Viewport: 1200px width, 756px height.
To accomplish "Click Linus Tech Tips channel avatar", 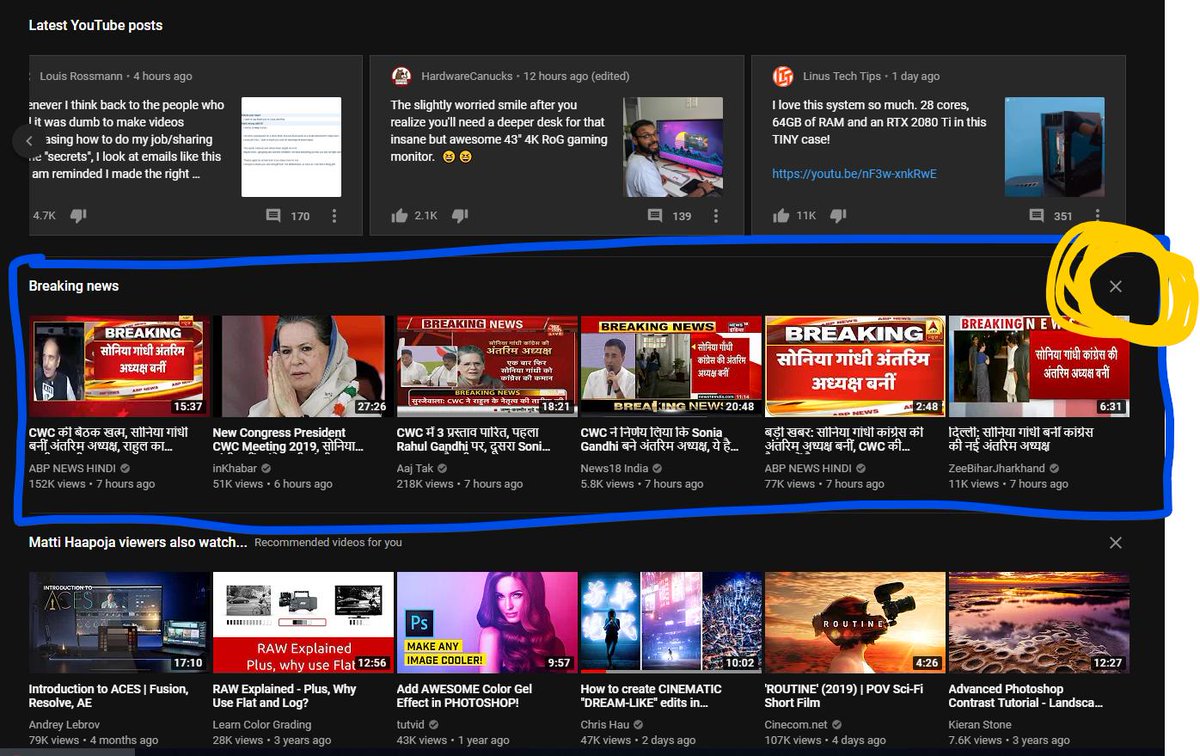I will click(x=783, y=76).
